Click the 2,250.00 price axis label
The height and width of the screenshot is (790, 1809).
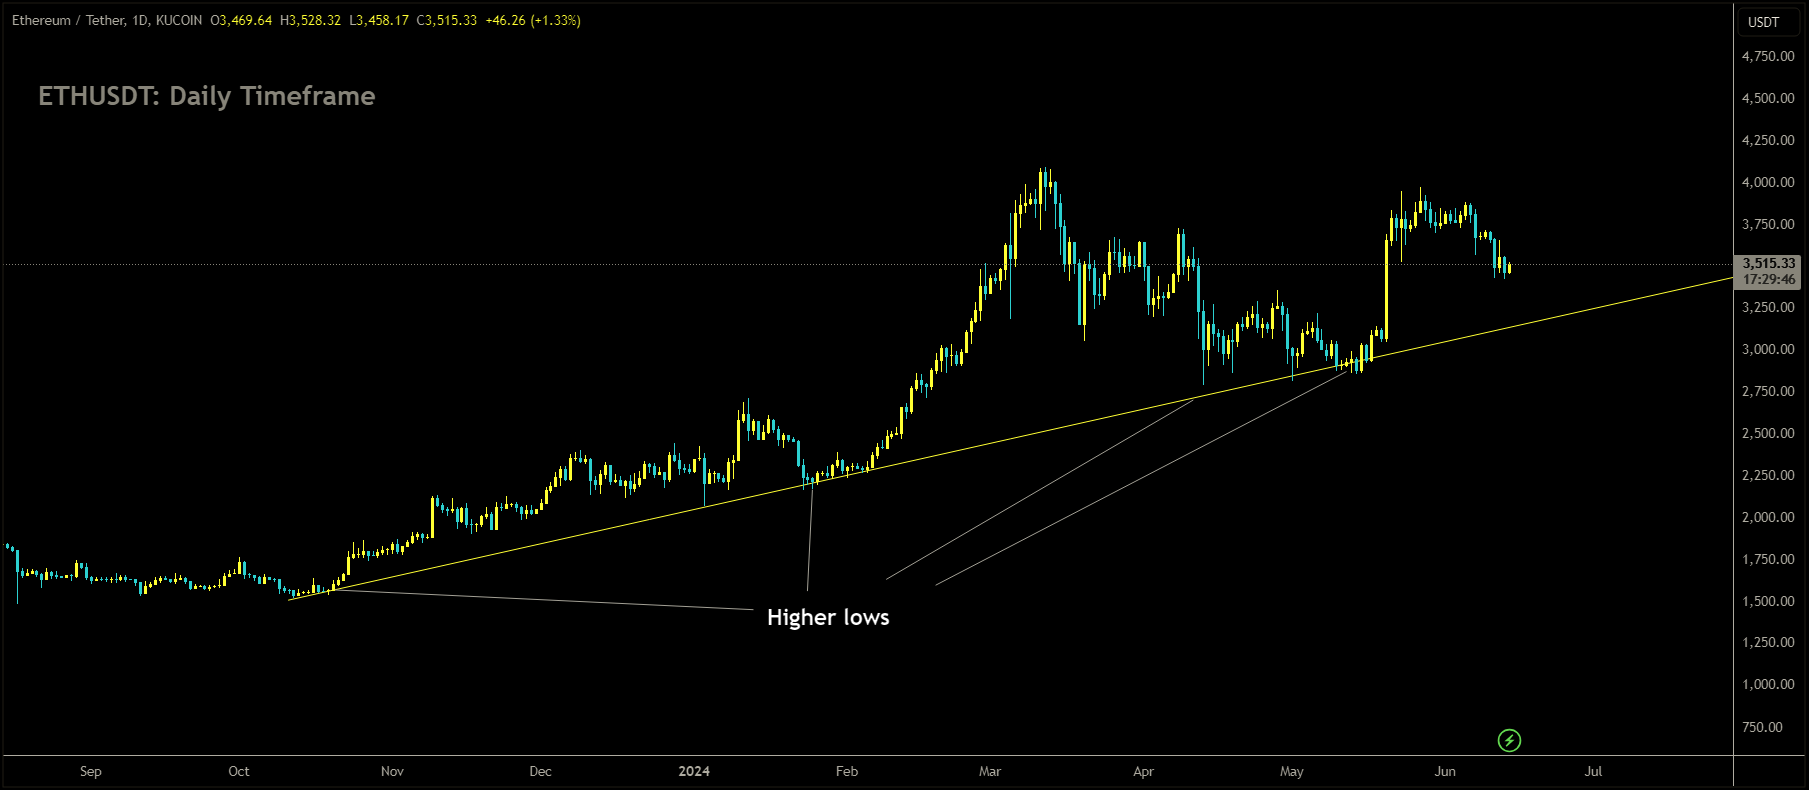click(1768, 475)
